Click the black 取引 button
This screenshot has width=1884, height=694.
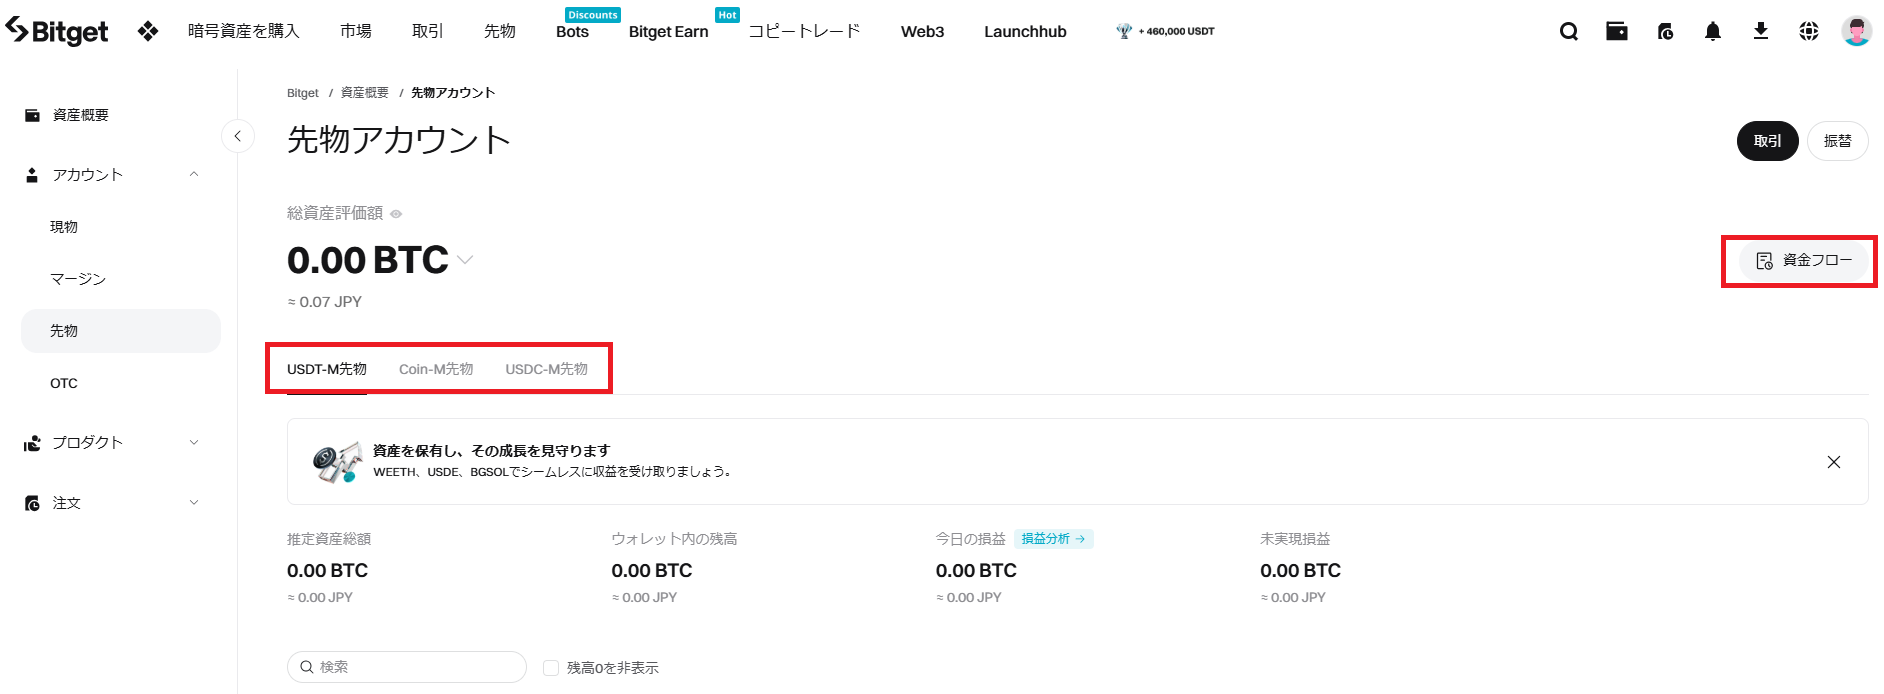click(x=1768, y=141)
